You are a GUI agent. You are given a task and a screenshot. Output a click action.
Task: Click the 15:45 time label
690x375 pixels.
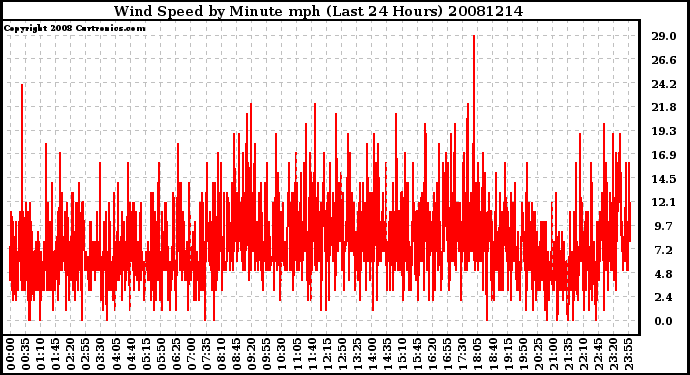[417, 354]
